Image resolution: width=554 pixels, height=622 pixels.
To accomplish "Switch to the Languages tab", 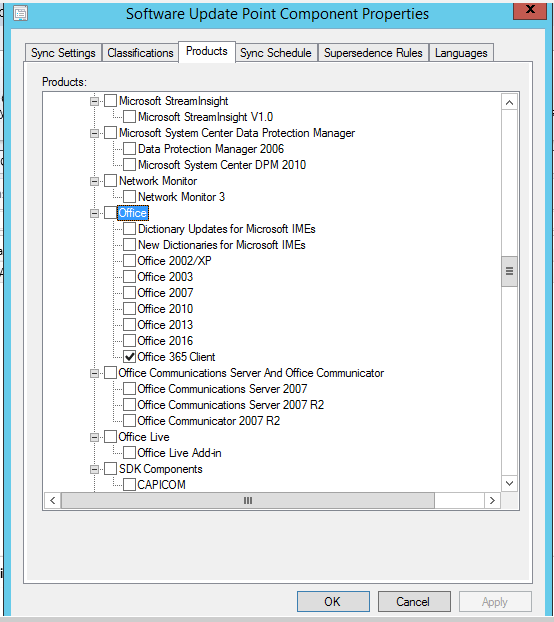I will pyautogui.click(x=461, y=53).
